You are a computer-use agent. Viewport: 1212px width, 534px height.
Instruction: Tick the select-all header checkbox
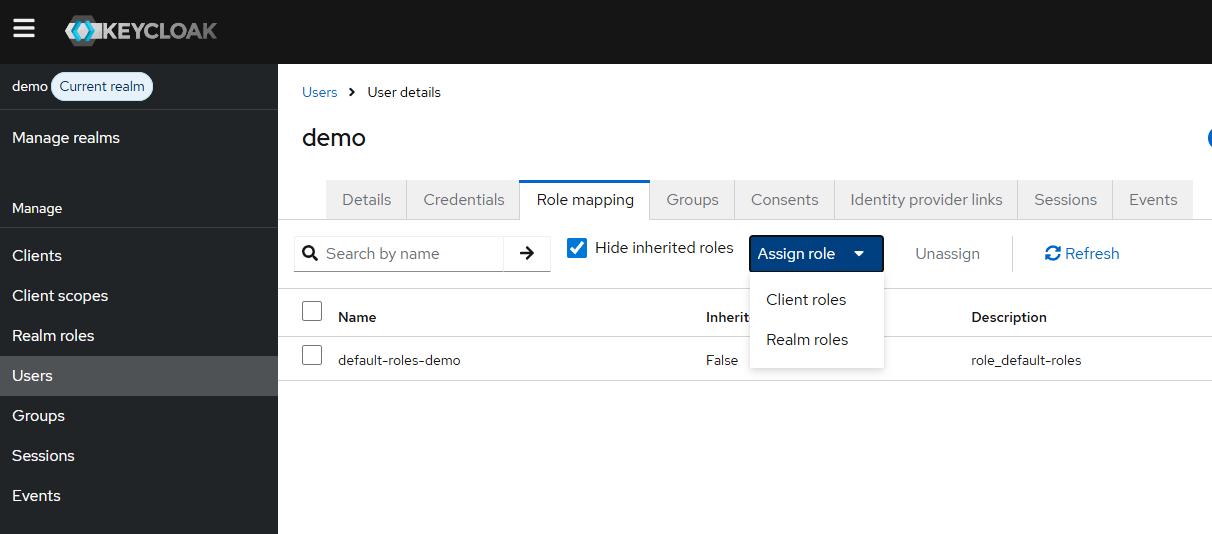[312, 311]
